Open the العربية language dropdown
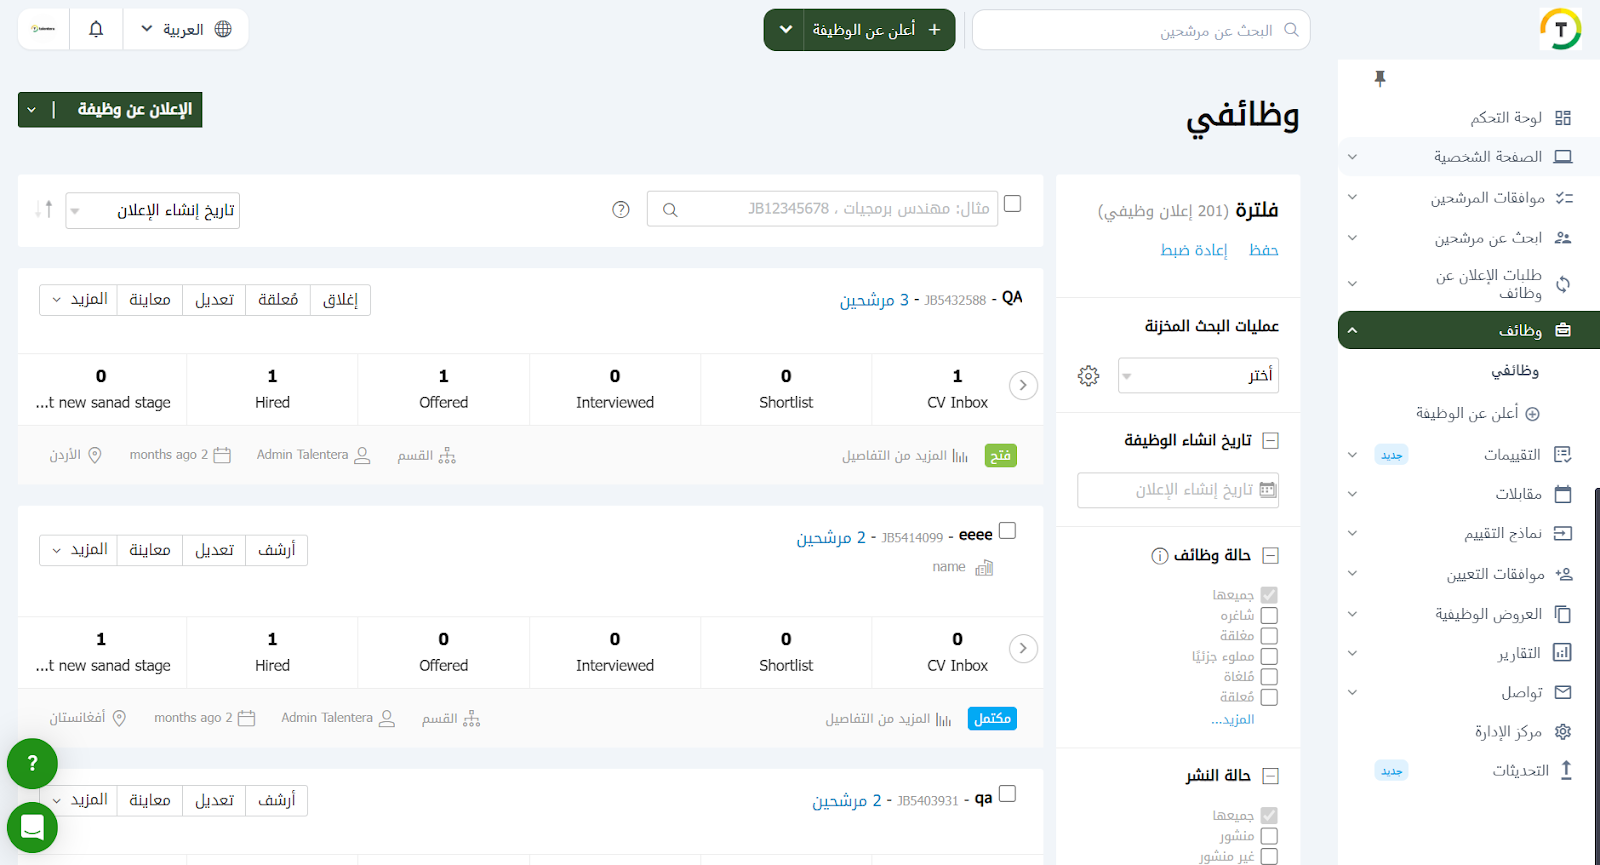Image resolution: width=1600 pixels, height=865 pixels. point(186,29)
